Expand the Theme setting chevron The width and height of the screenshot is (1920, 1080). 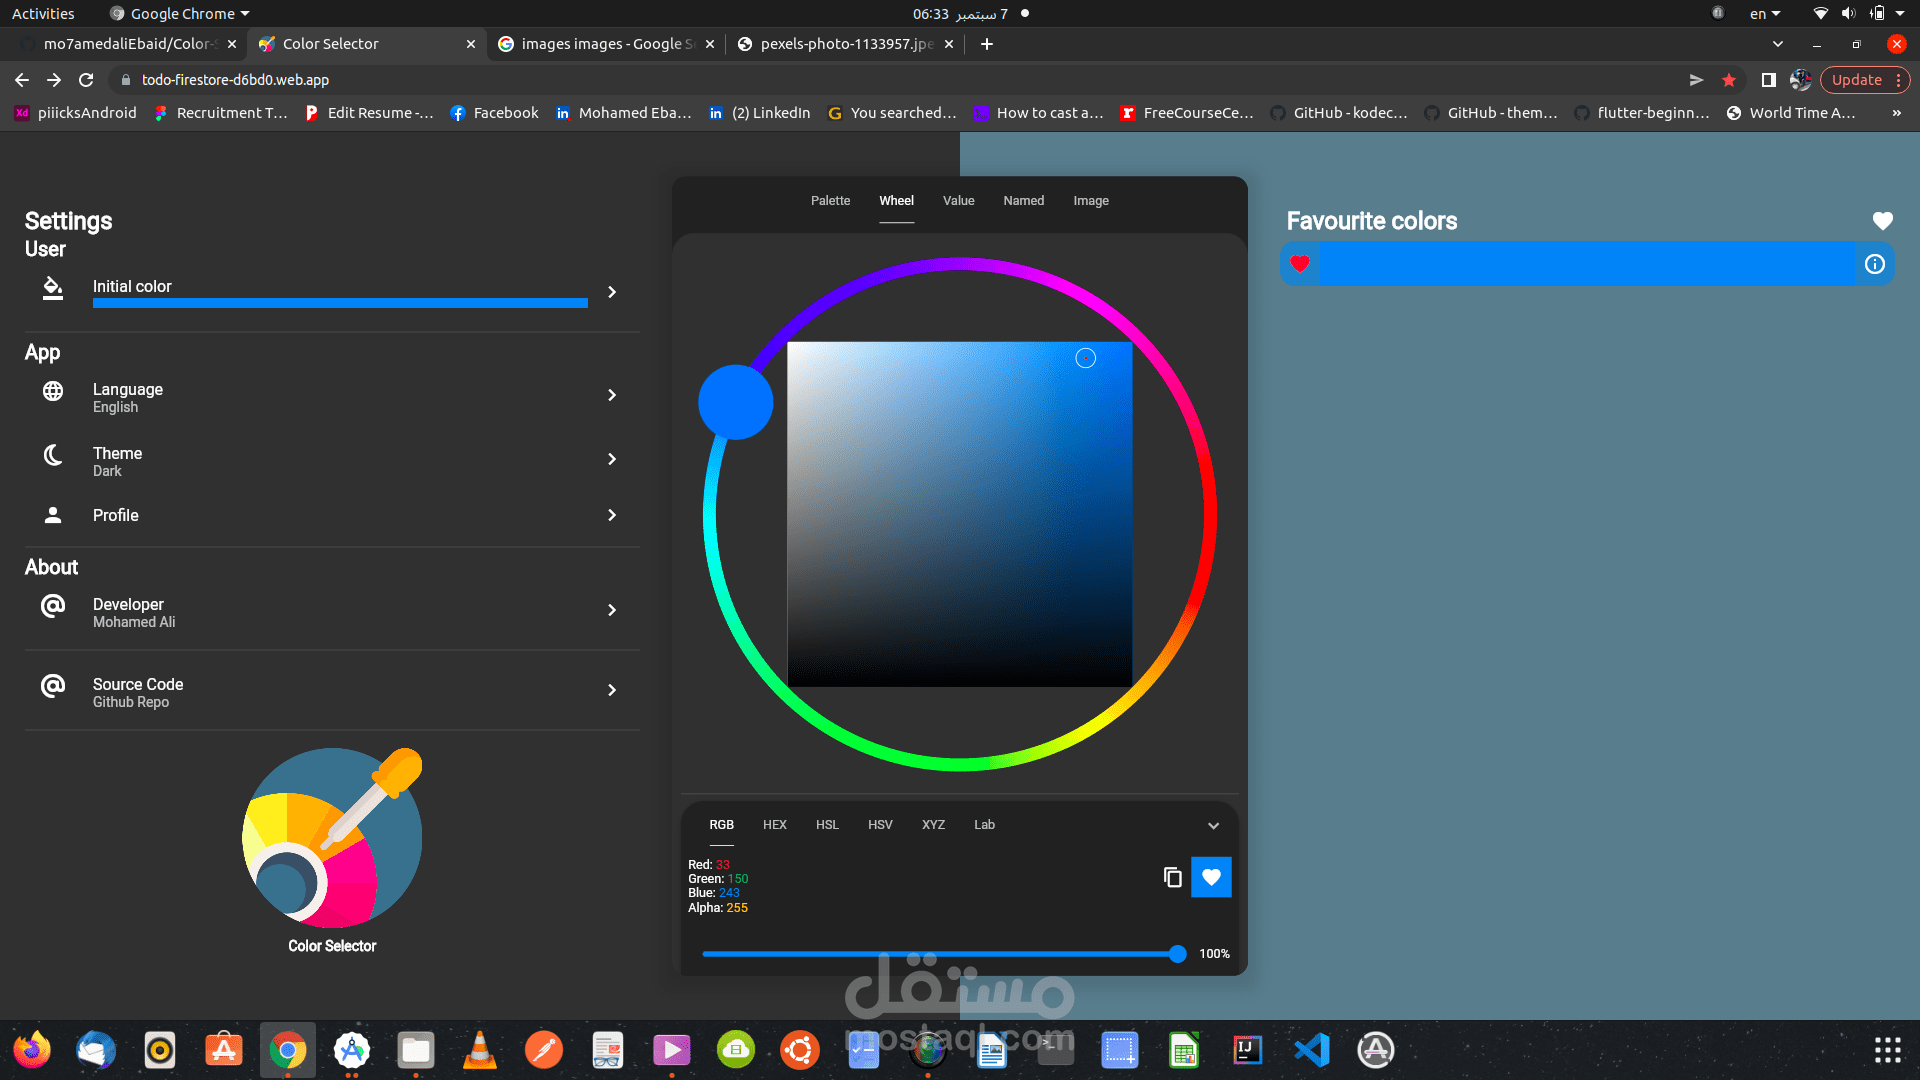coord(612,459)
